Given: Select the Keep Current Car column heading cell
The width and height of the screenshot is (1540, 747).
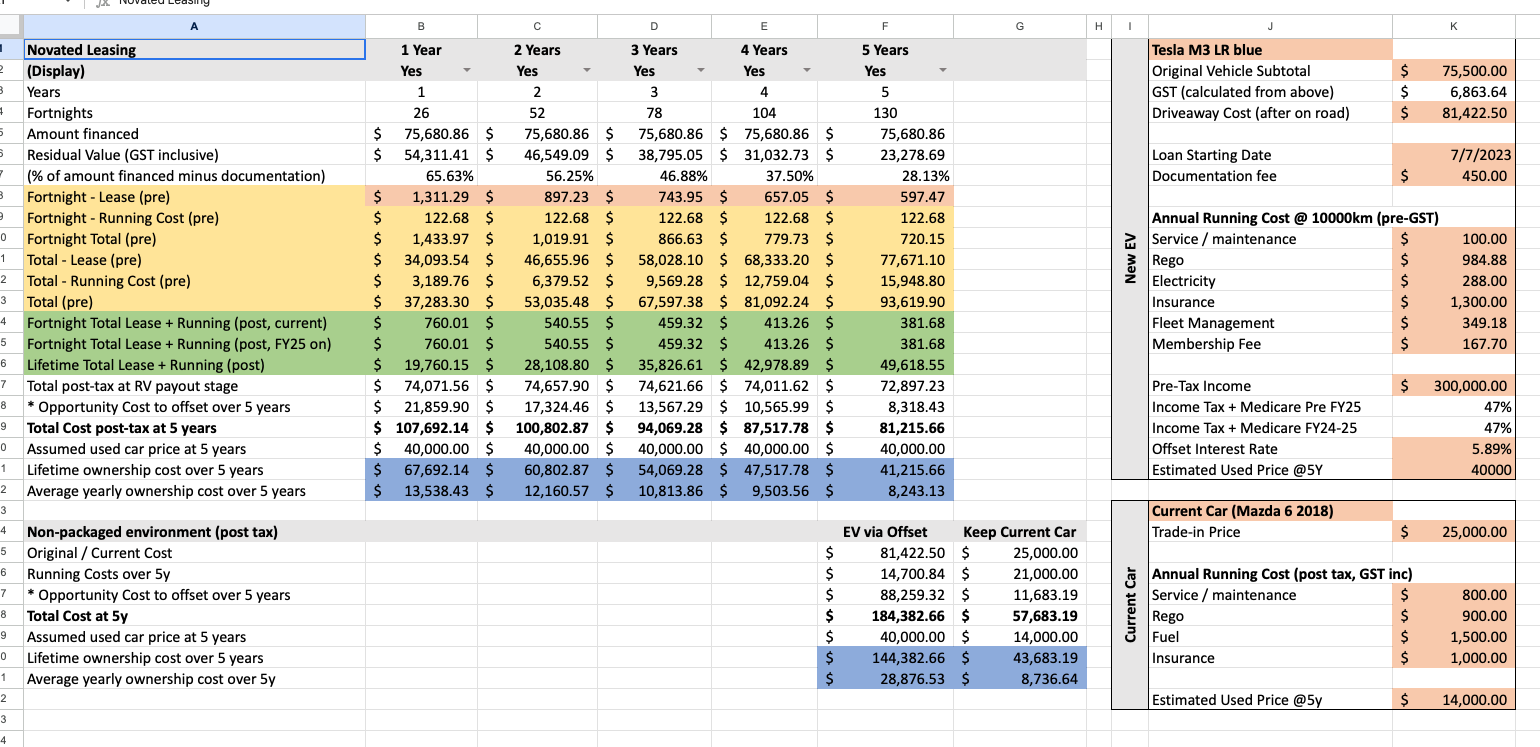Looking at the screenshot, I should [x=1019, y=532].
